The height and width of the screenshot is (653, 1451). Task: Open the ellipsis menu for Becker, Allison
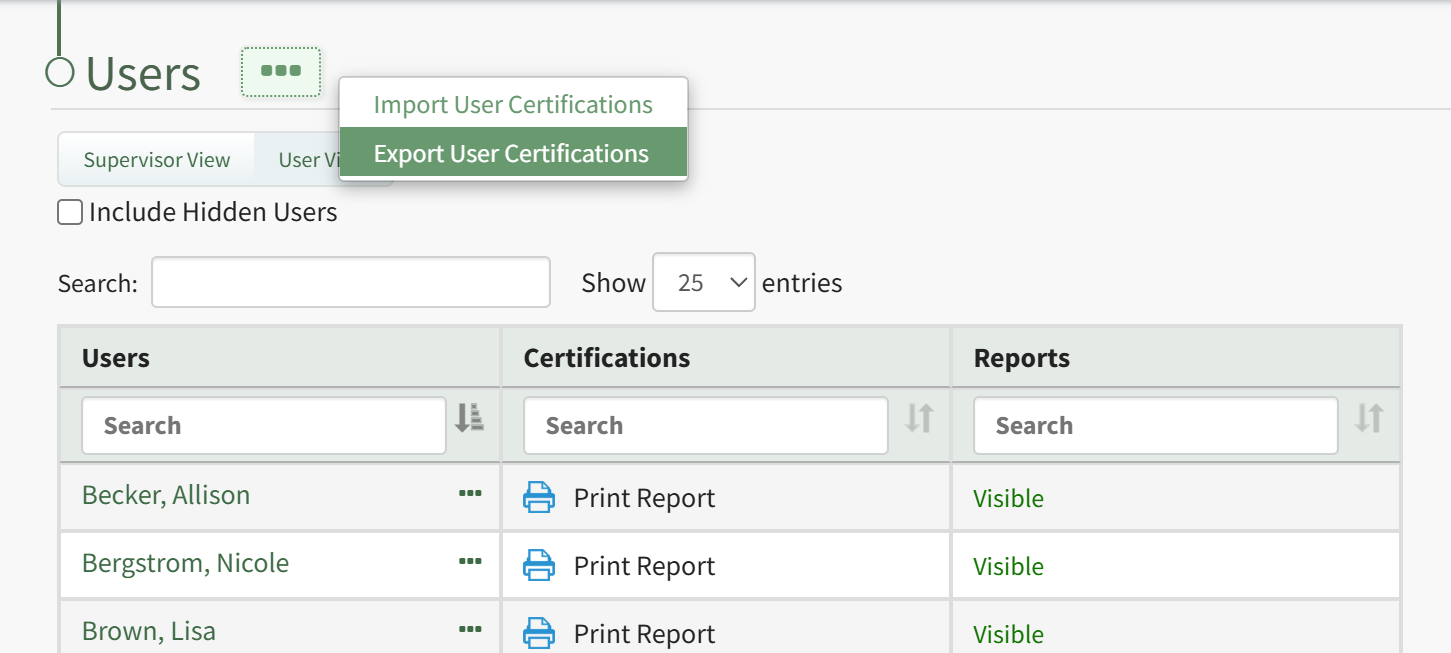[x=470, y=493]
